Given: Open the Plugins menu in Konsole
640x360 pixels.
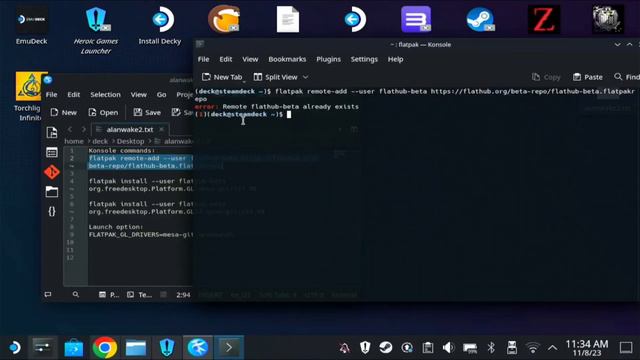Looking at the screenshot, I should coord(328,59).
